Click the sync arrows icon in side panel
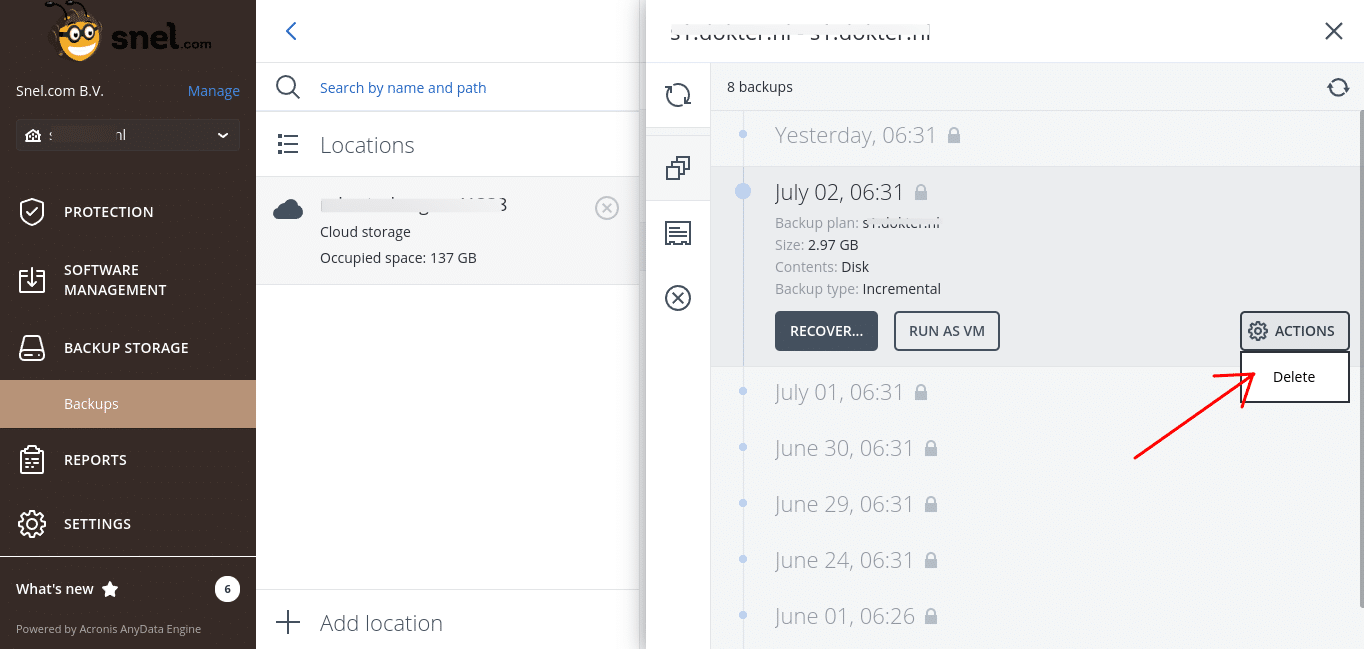 678,95
